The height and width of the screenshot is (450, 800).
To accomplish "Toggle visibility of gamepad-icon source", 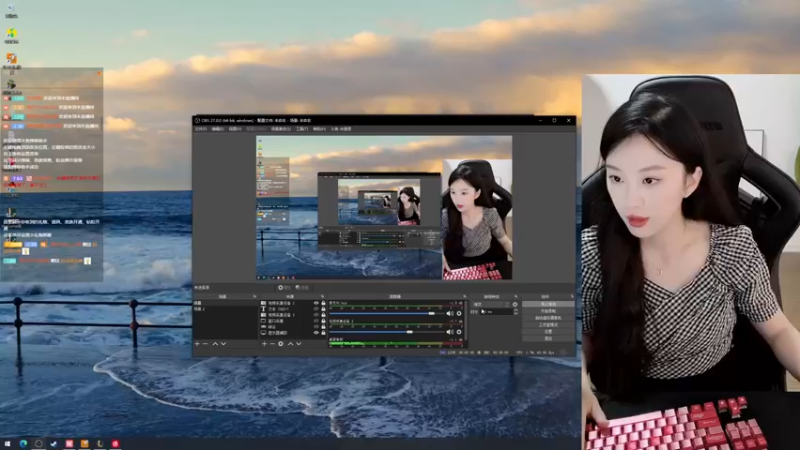I will pos(316,327).
